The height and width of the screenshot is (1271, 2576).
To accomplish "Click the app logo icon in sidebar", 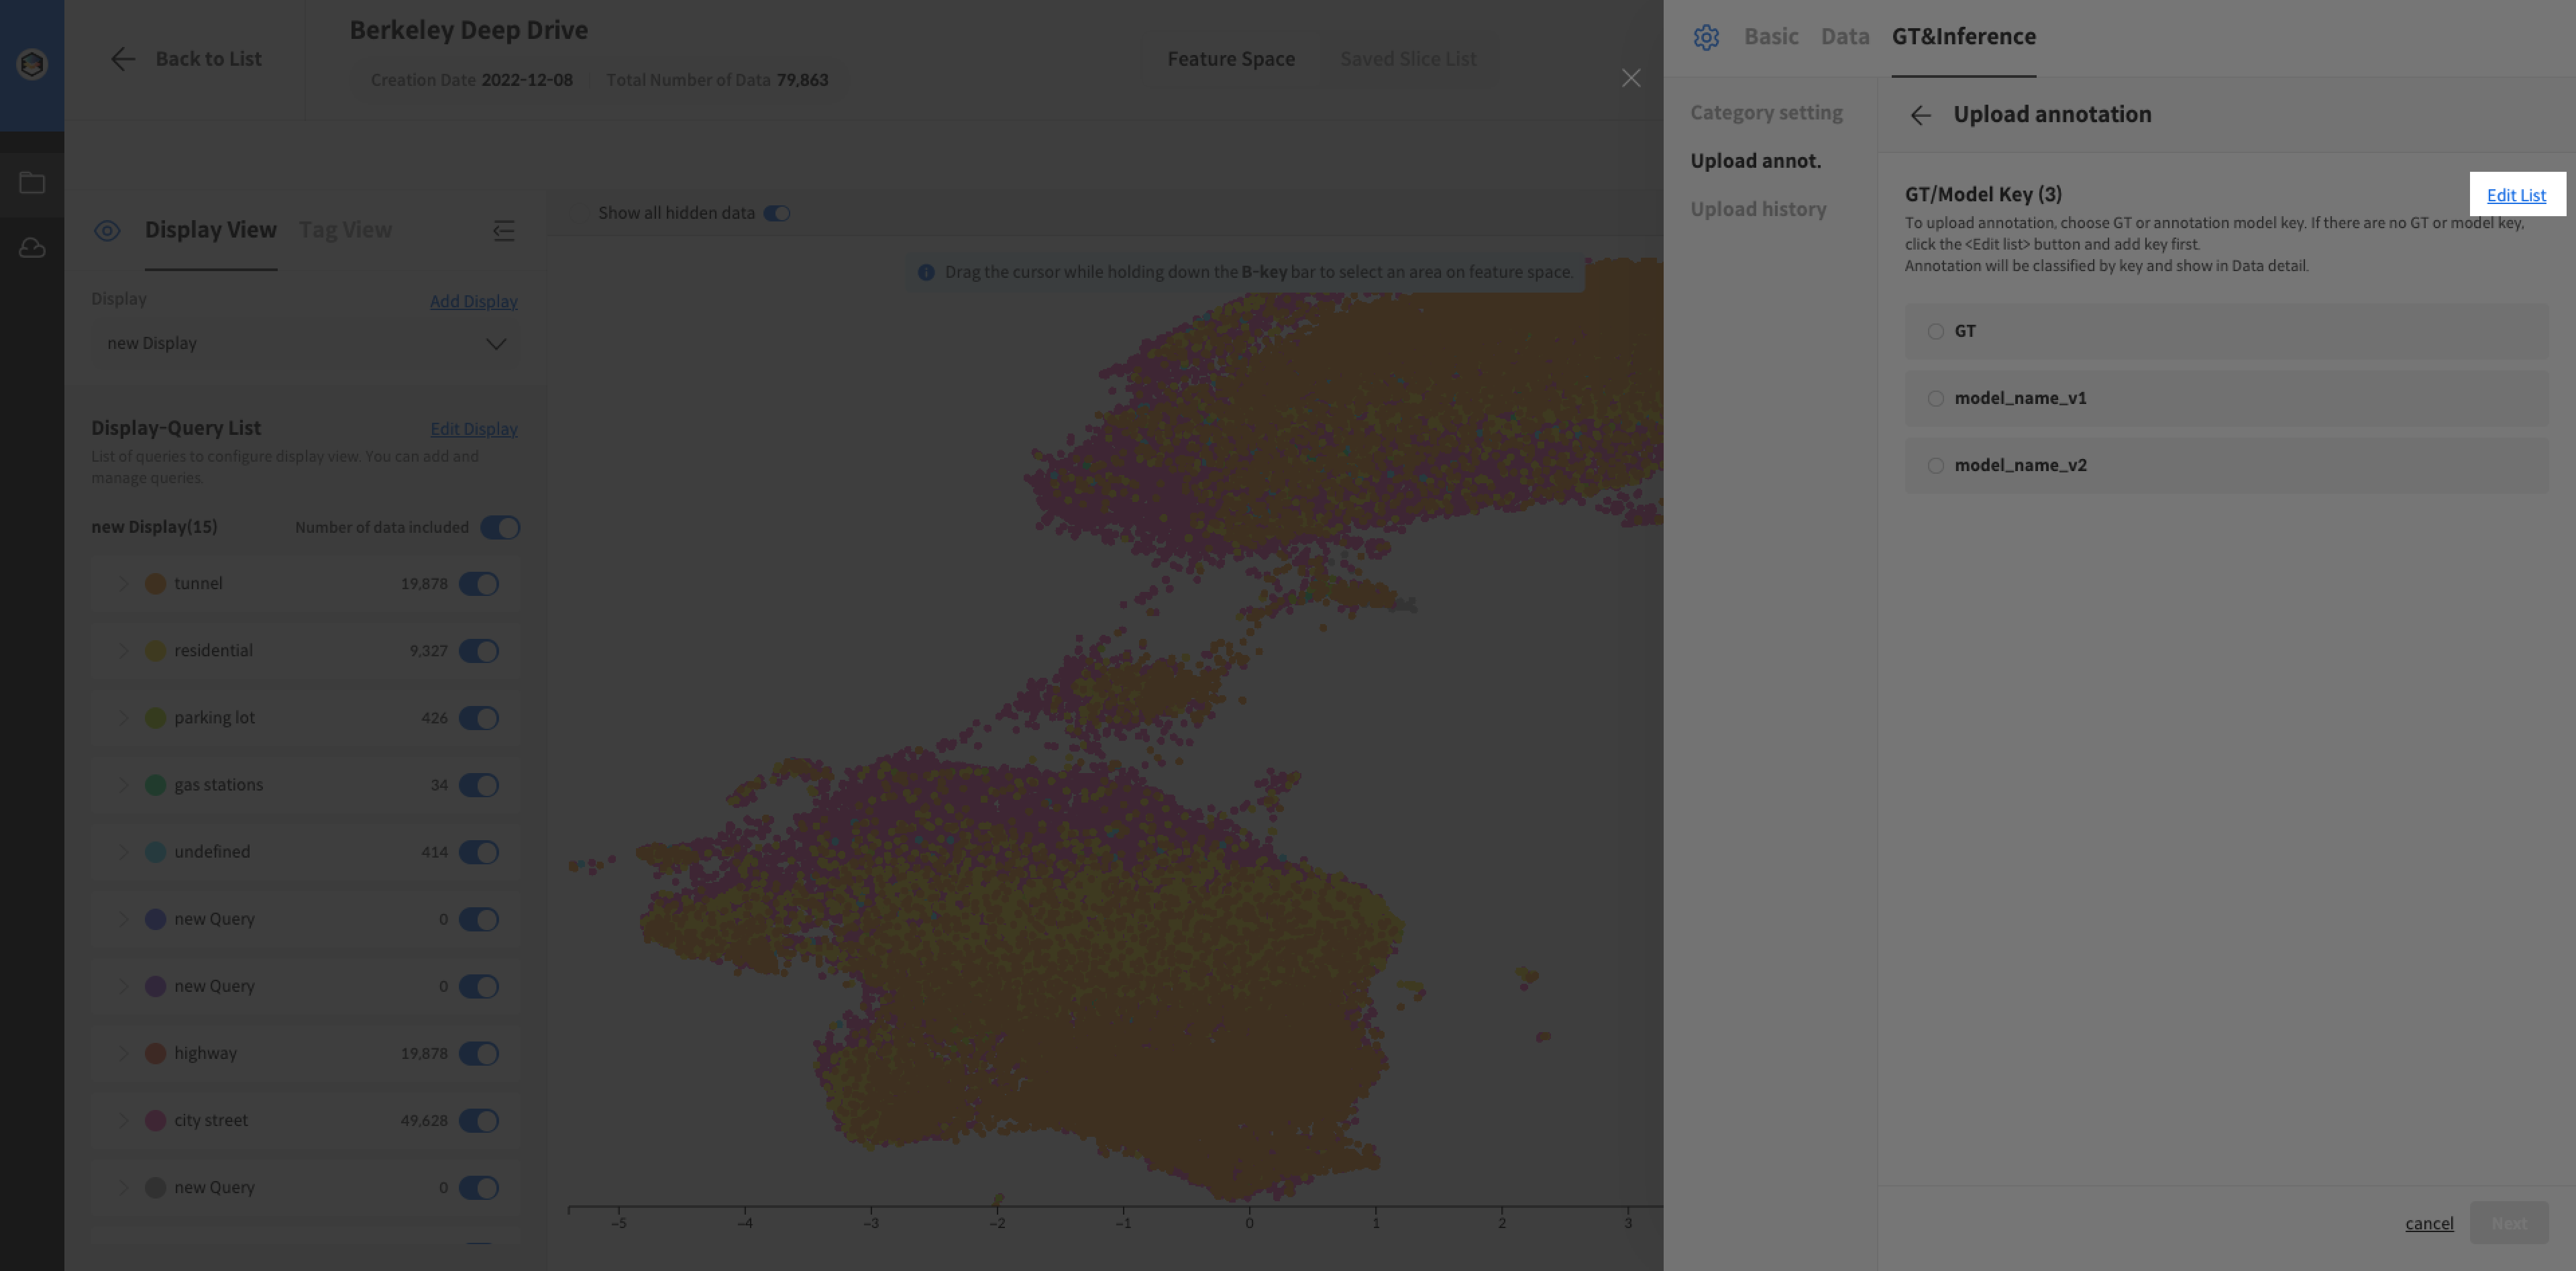I will [32, 64].
